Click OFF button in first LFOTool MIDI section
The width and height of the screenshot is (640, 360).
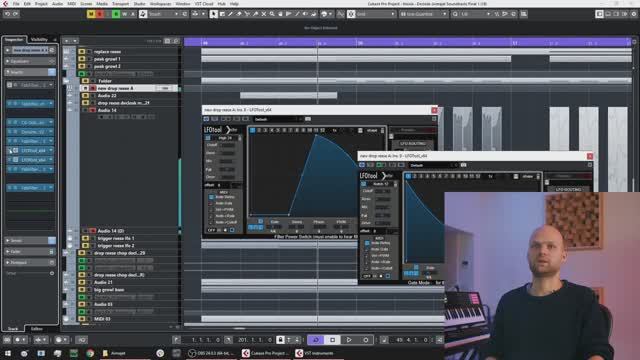pos(211,231)
